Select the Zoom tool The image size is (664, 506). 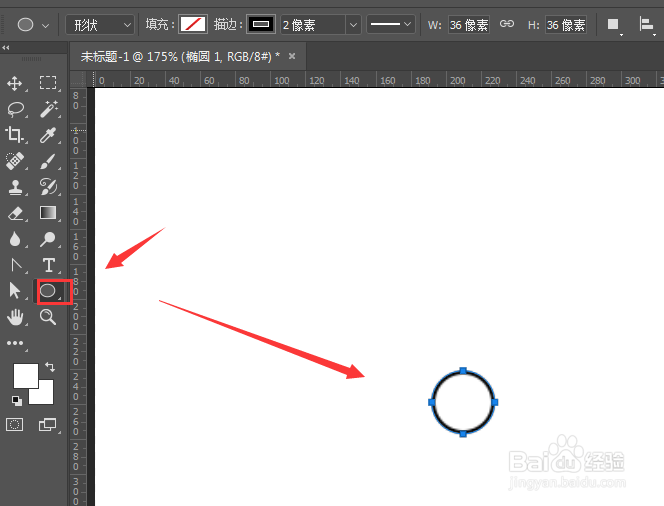tap(48, 317)
